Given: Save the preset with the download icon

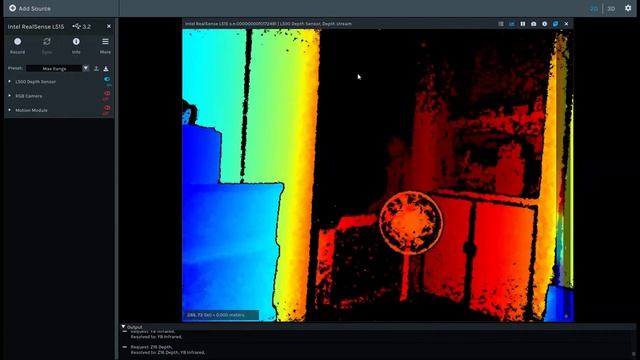Looking at the screenshot, I should coord(106,69).
